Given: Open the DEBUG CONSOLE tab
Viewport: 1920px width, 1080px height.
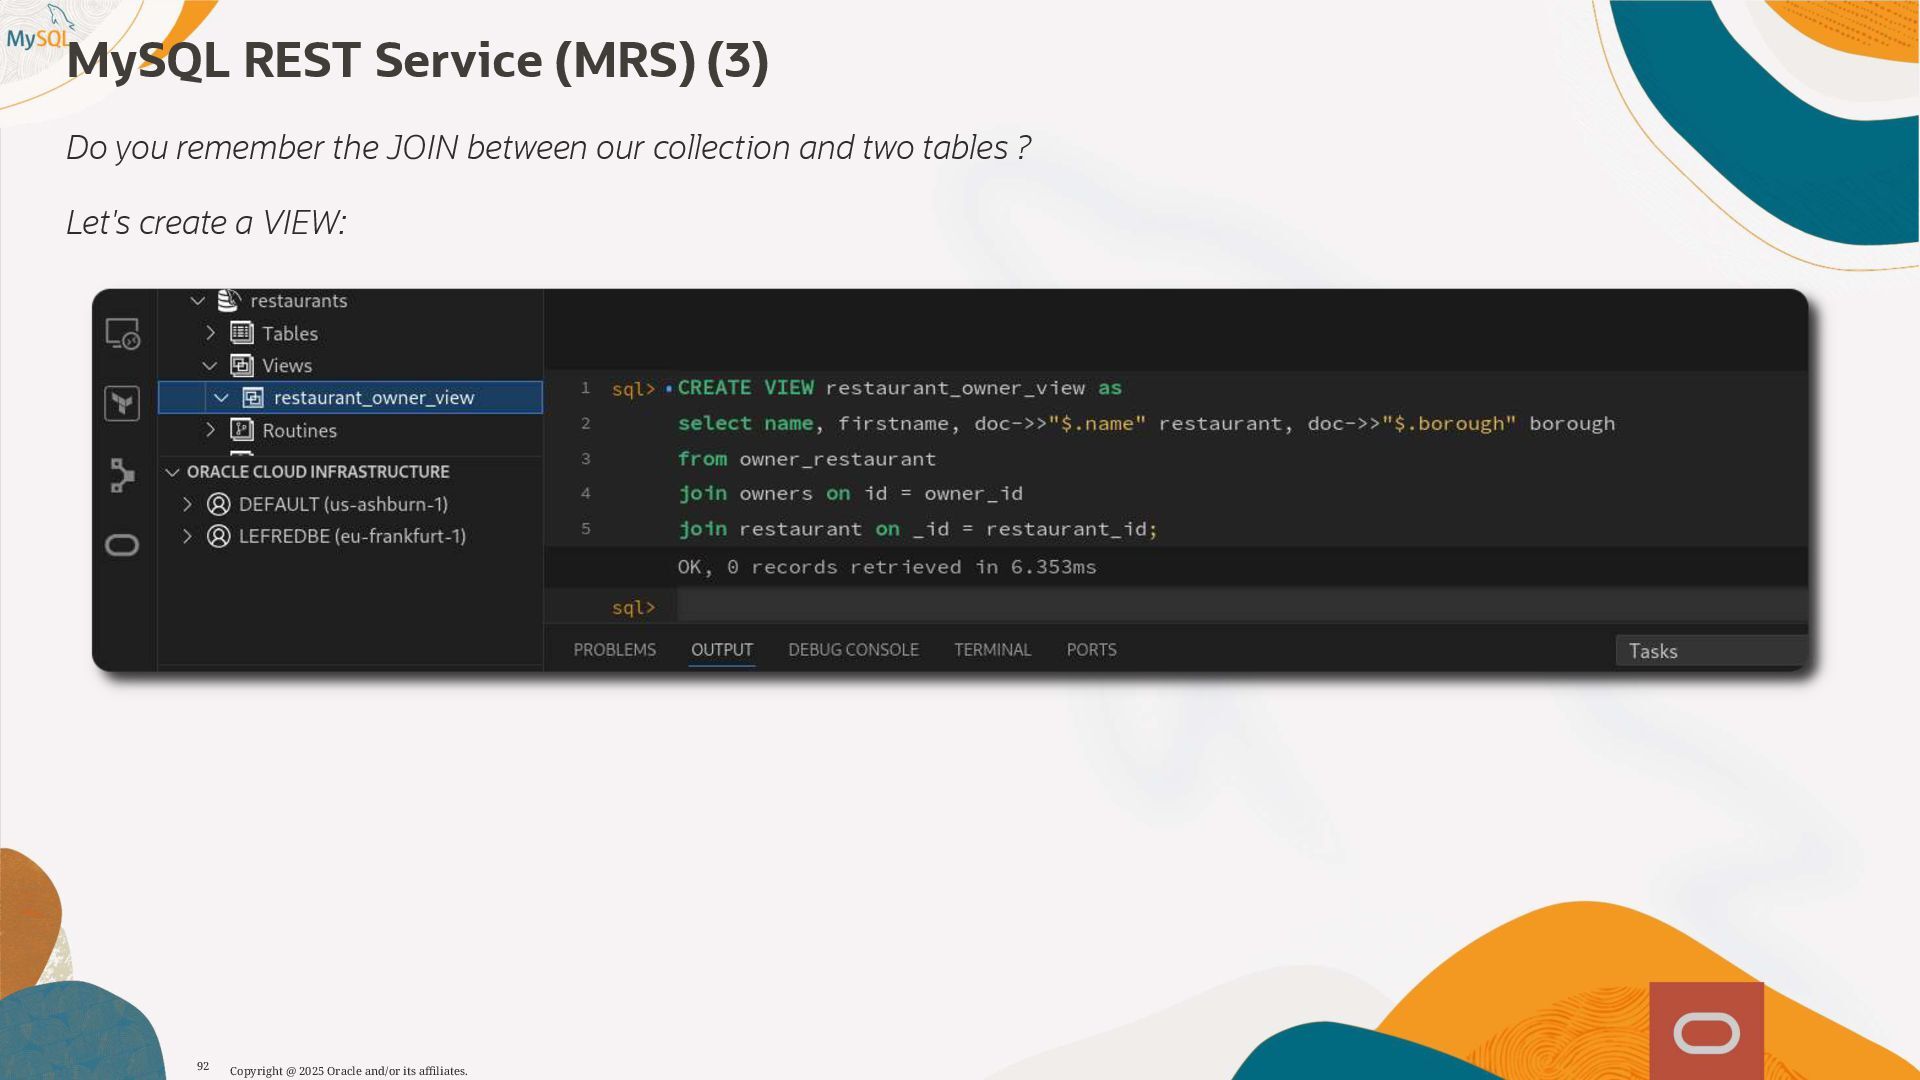Looking at the screenshot, I should tap(852, 650).
